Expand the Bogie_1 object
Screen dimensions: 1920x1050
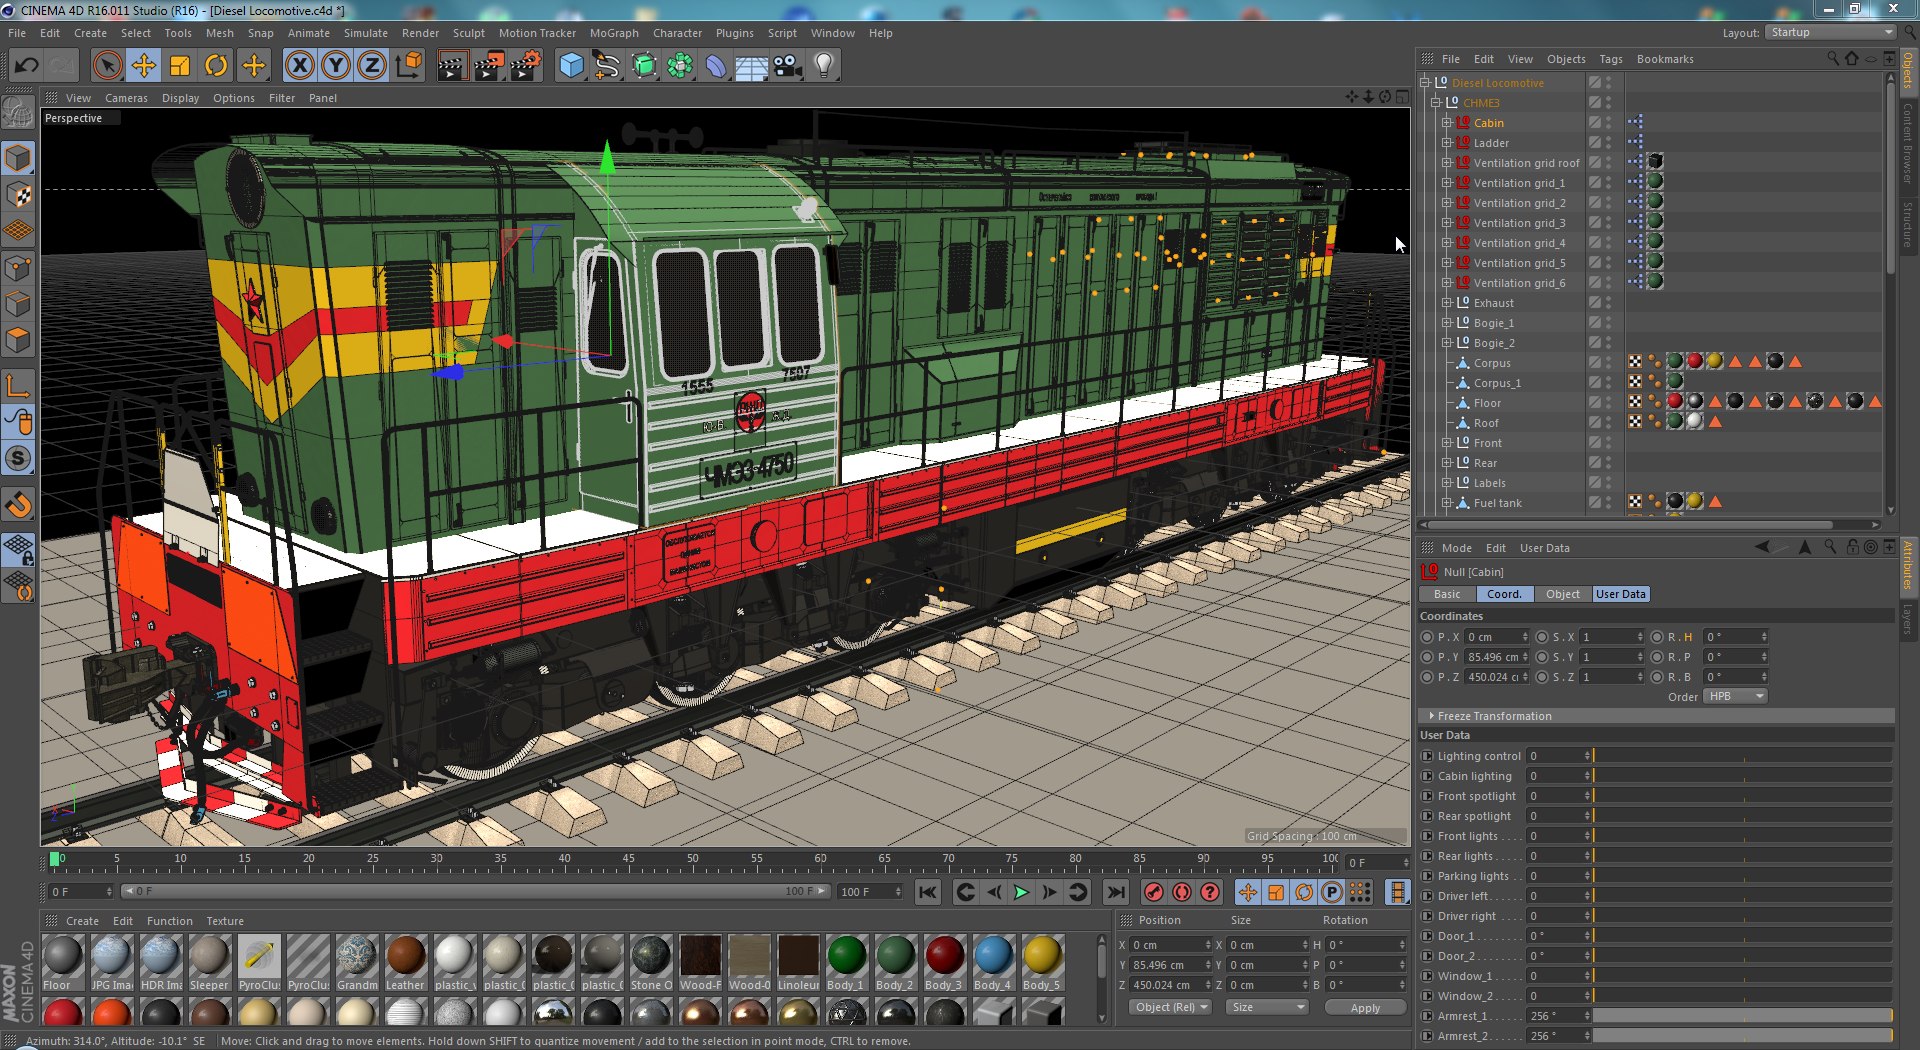click(1446, 323)
